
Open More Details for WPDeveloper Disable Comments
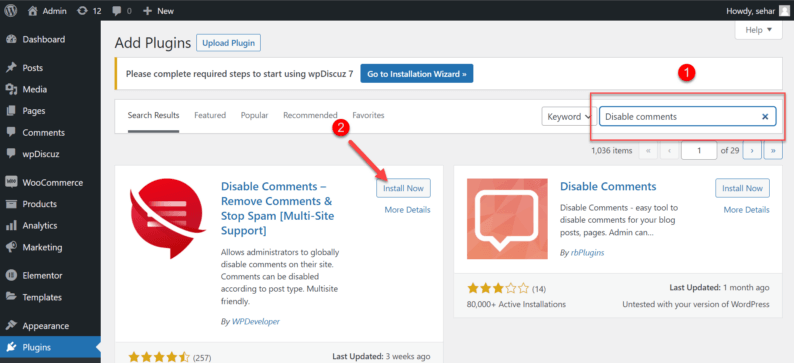(x=408, y=210)
